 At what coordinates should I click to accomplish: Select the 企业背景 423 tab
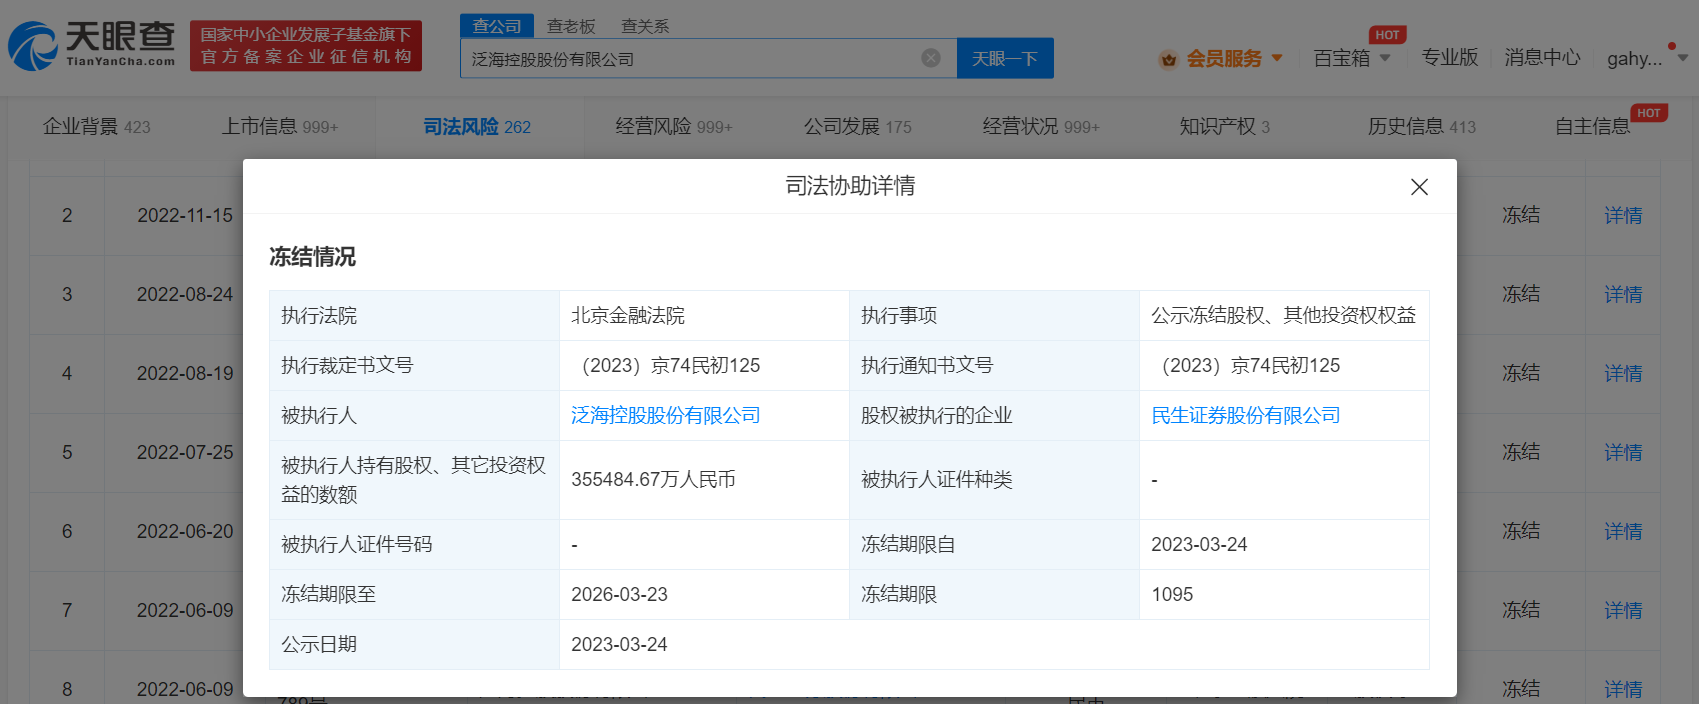(x=97, y=127)
